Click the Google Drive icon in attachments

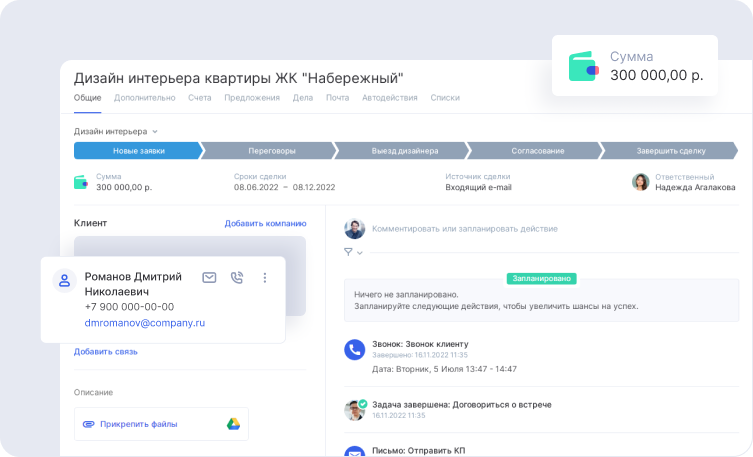(232, 424)
